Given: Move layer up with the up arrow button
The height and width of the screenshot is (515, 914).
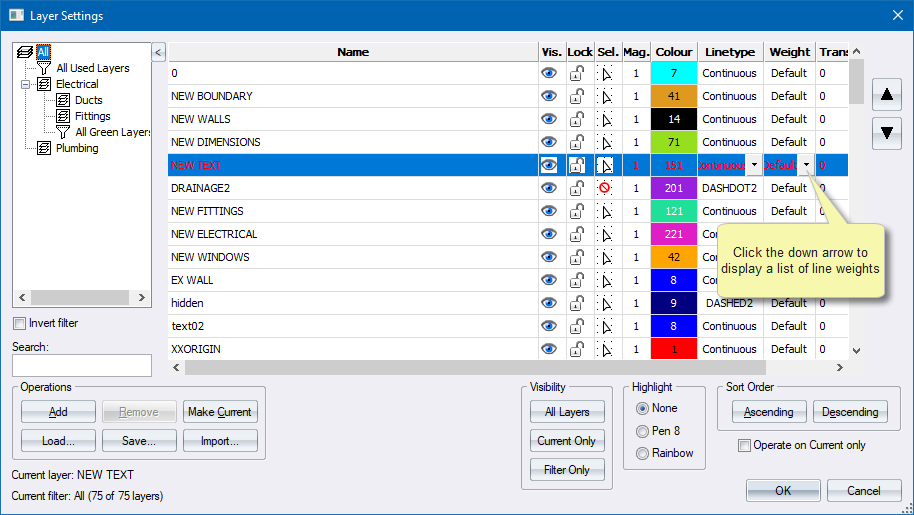Looking at the screenshot, I should coord(886,96).
